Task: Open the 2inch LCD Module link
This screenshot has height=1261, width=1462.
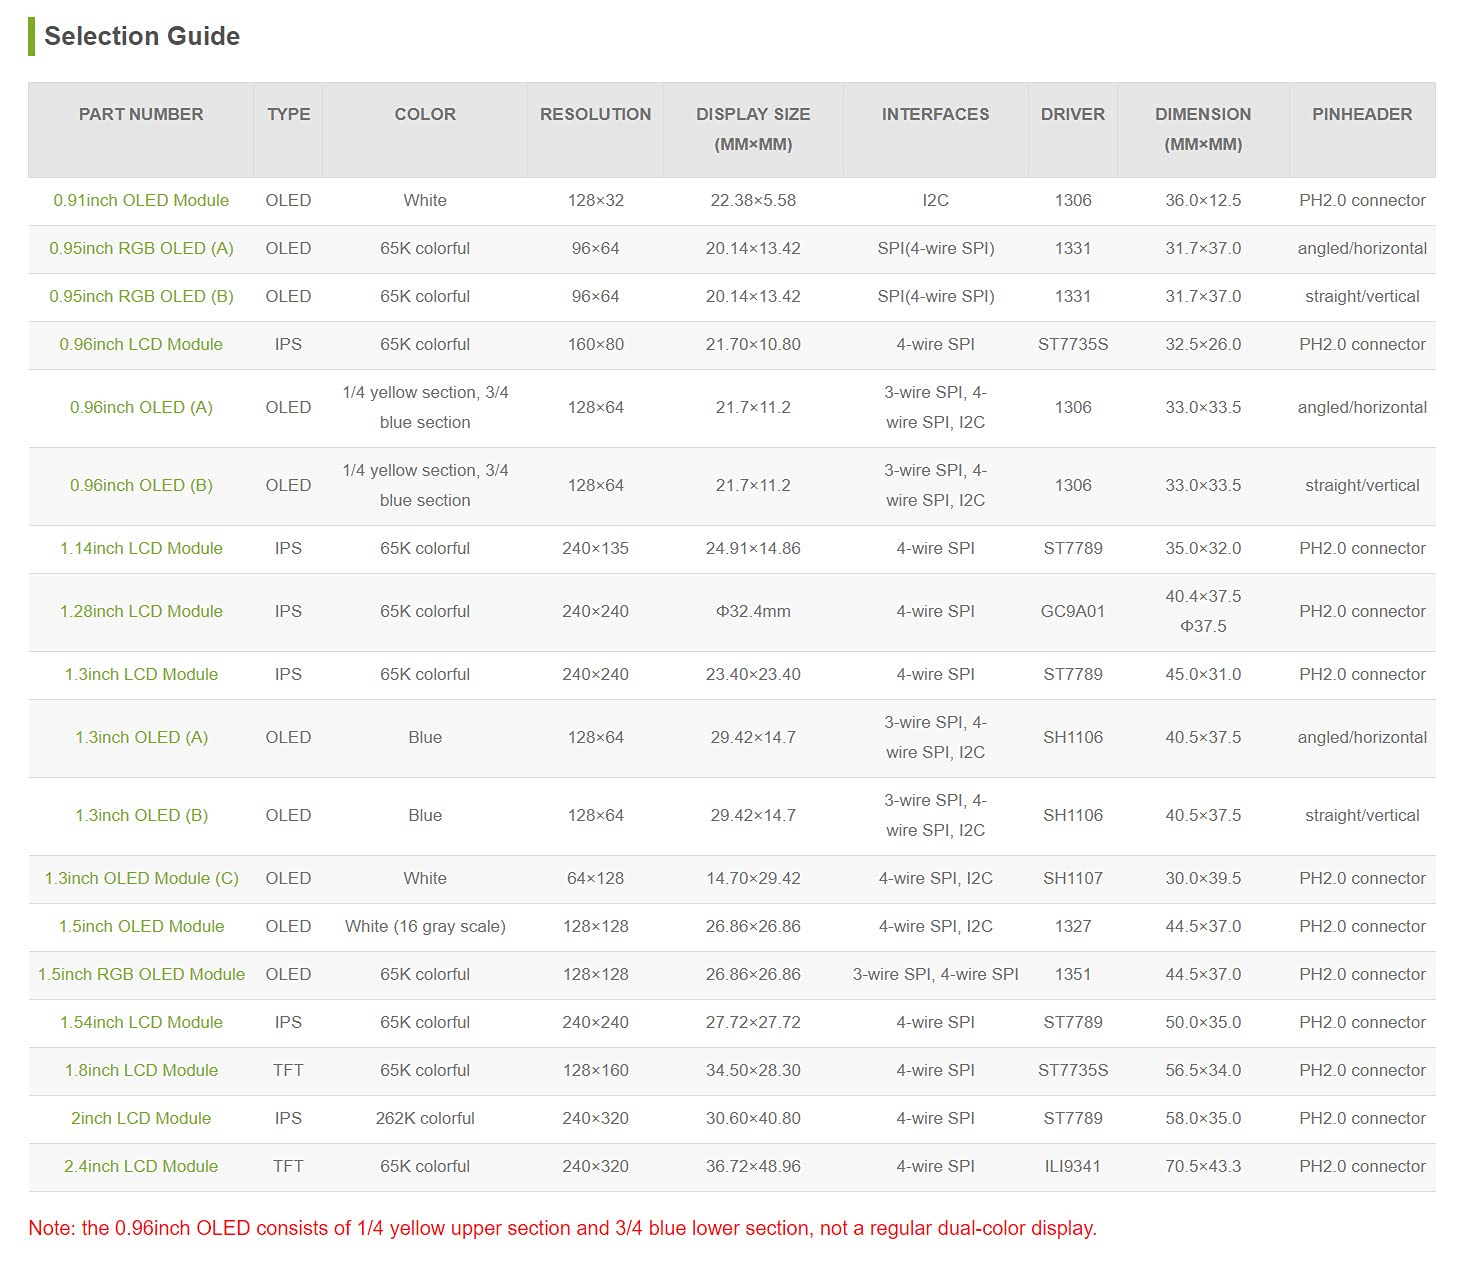Action: (141, 1118)
